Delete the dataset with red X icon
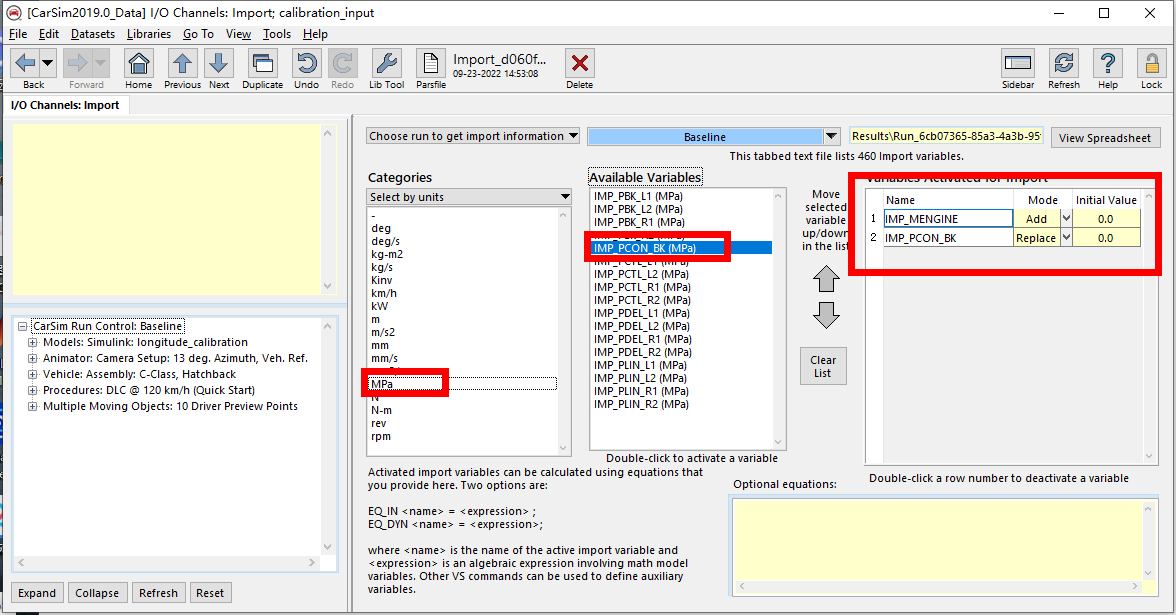Screen dimensions: 1176x615 [x=579, y=64]
